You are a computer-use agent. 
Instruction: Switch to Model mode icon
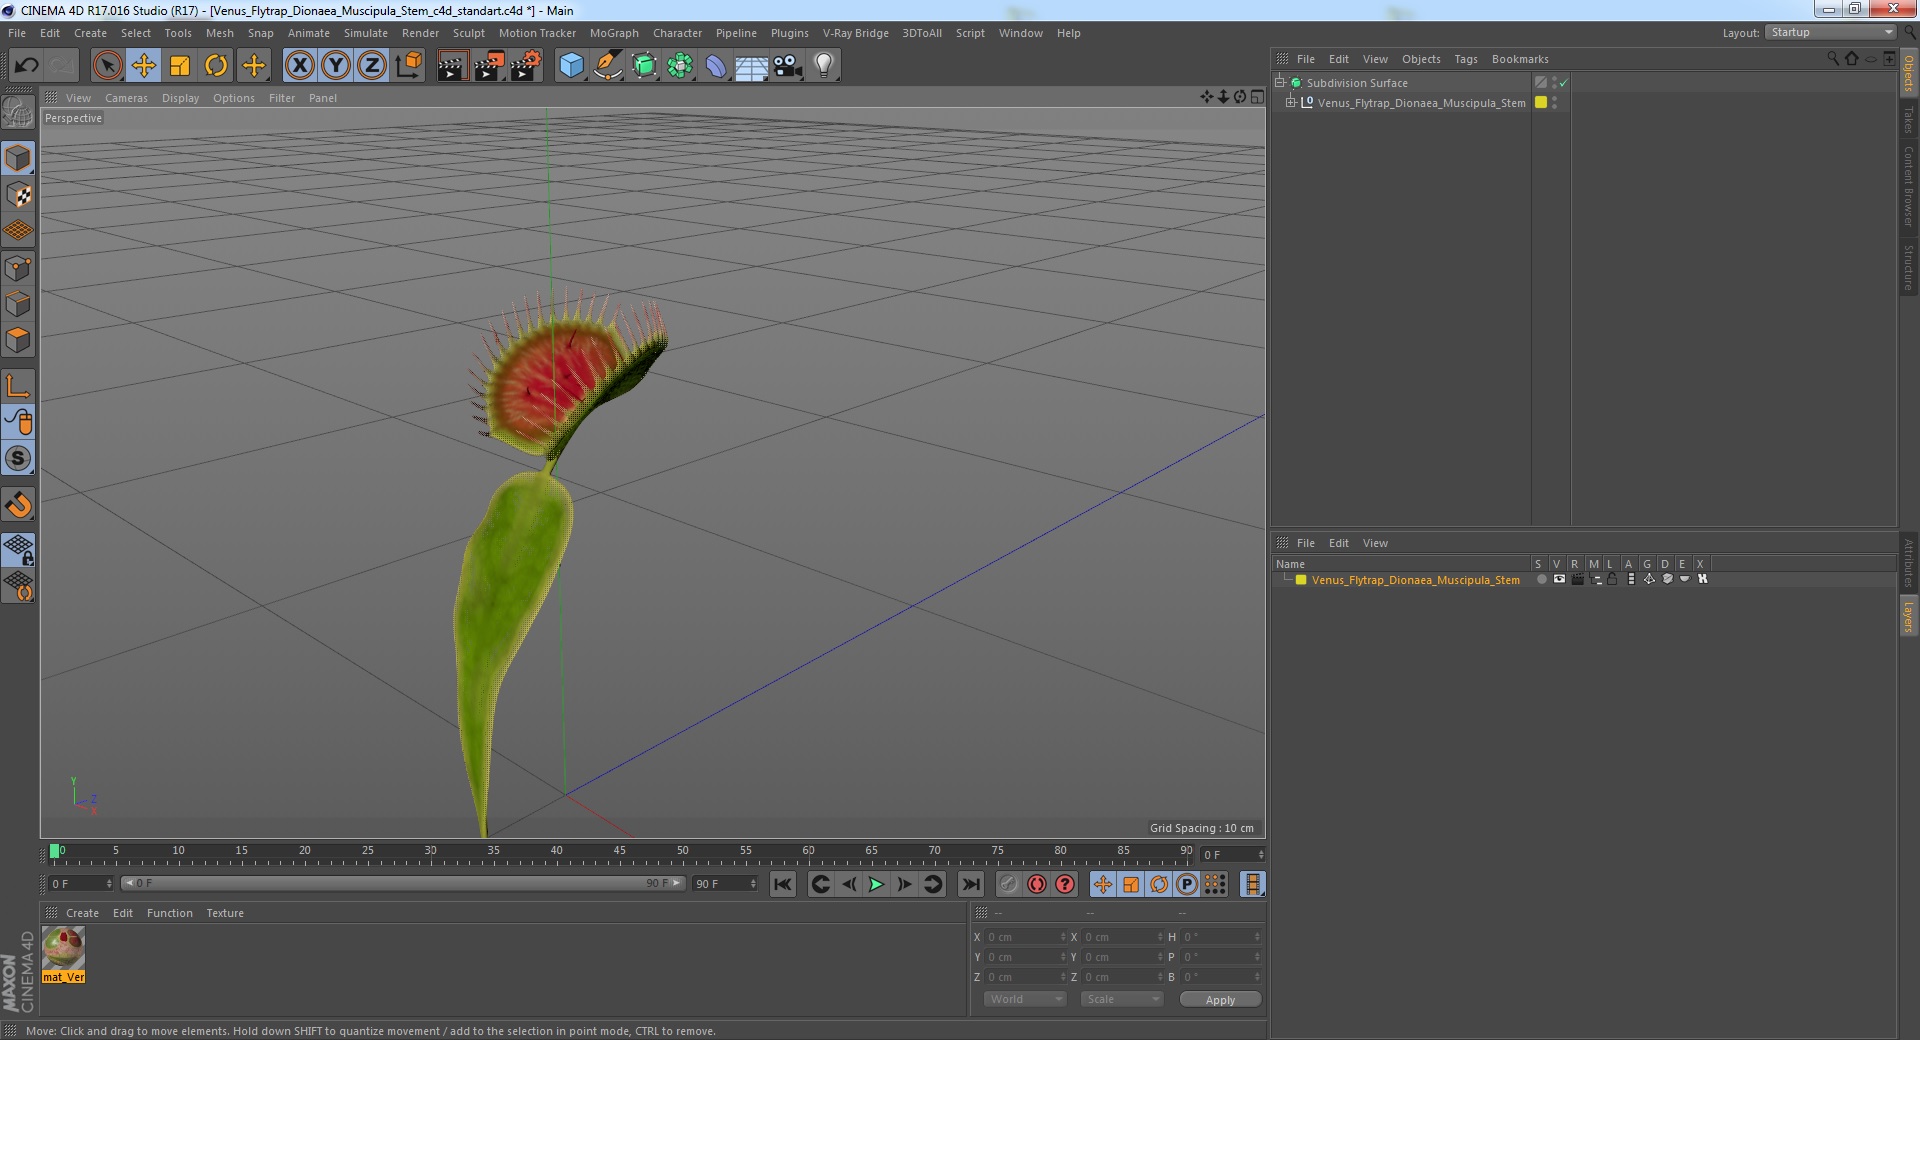[x=18, y=158]
